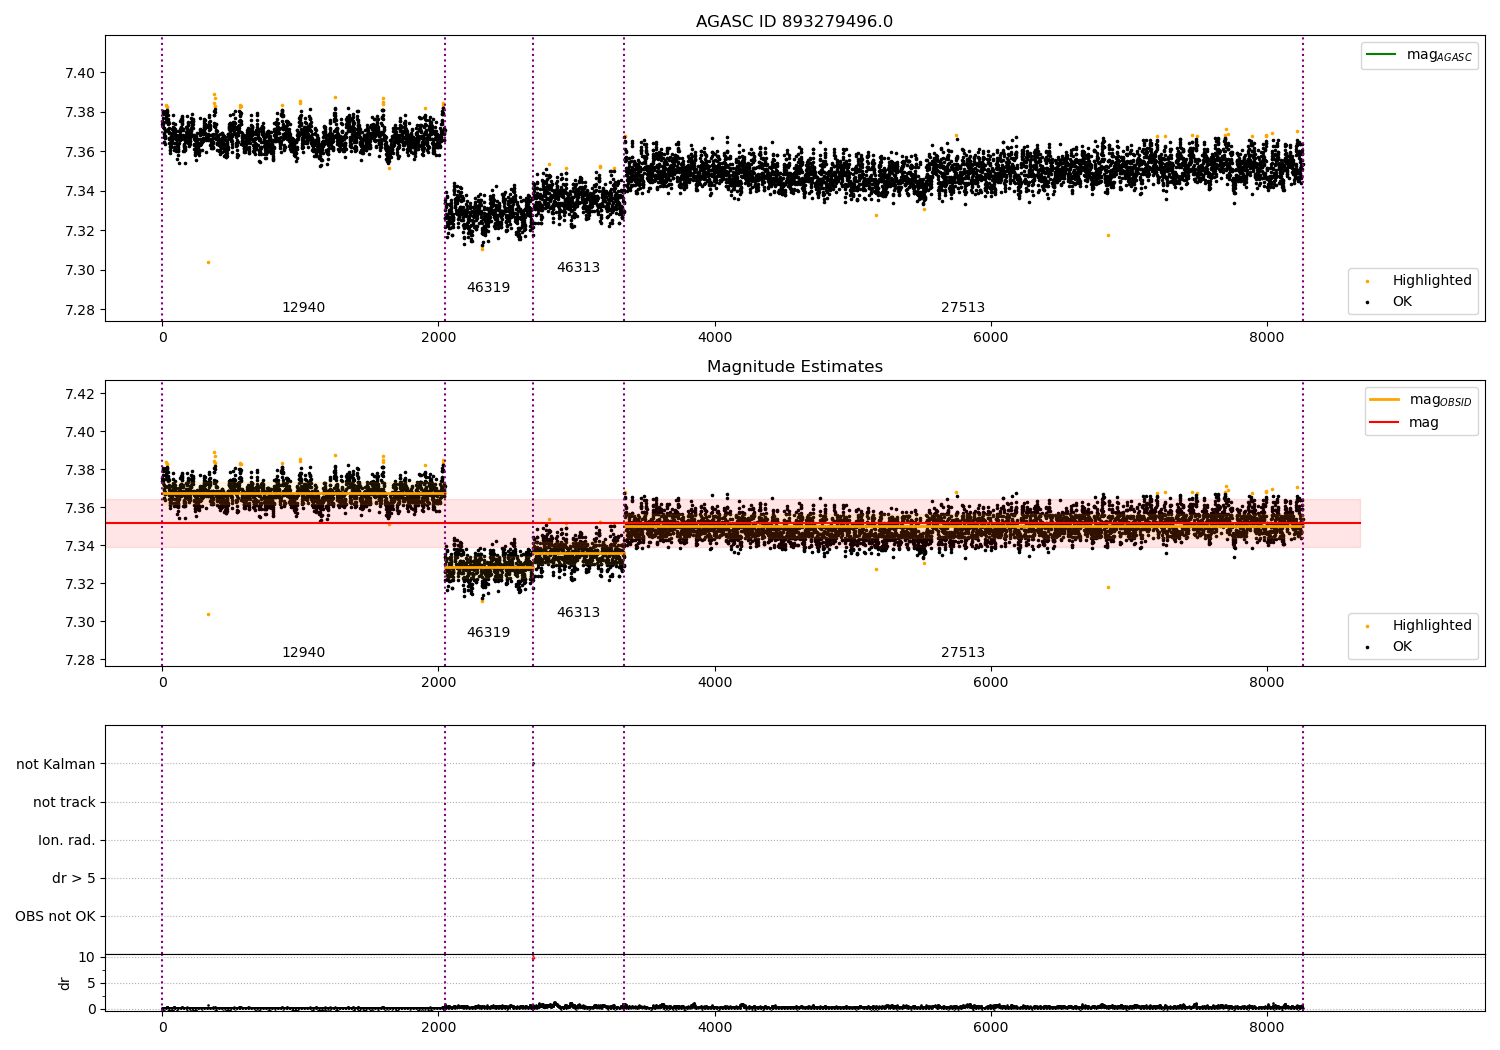The height and width of the screenshot is (1050, 1500).
Task: Click the 8000 x-tick under bottom plot
Action: (1266, 1027)
